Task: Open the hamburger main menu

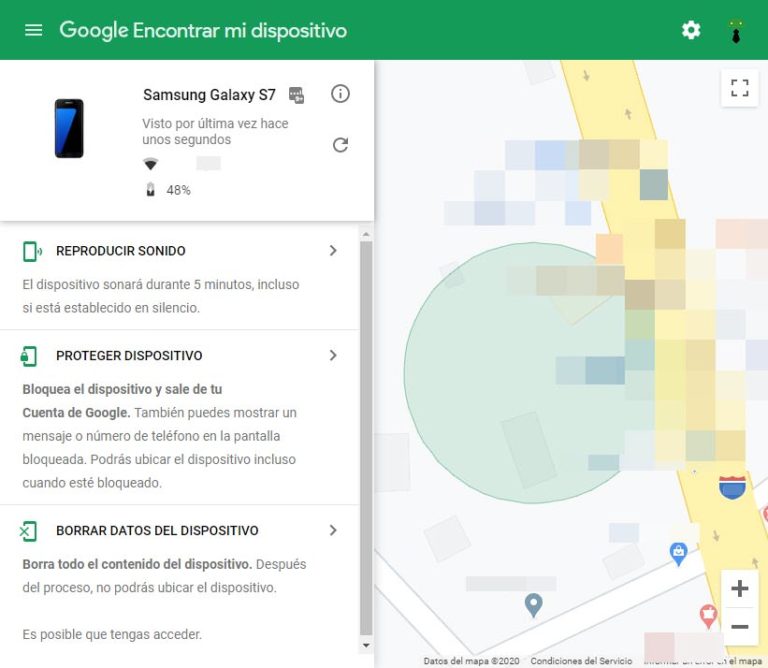Action: click(x=33, y=30)
